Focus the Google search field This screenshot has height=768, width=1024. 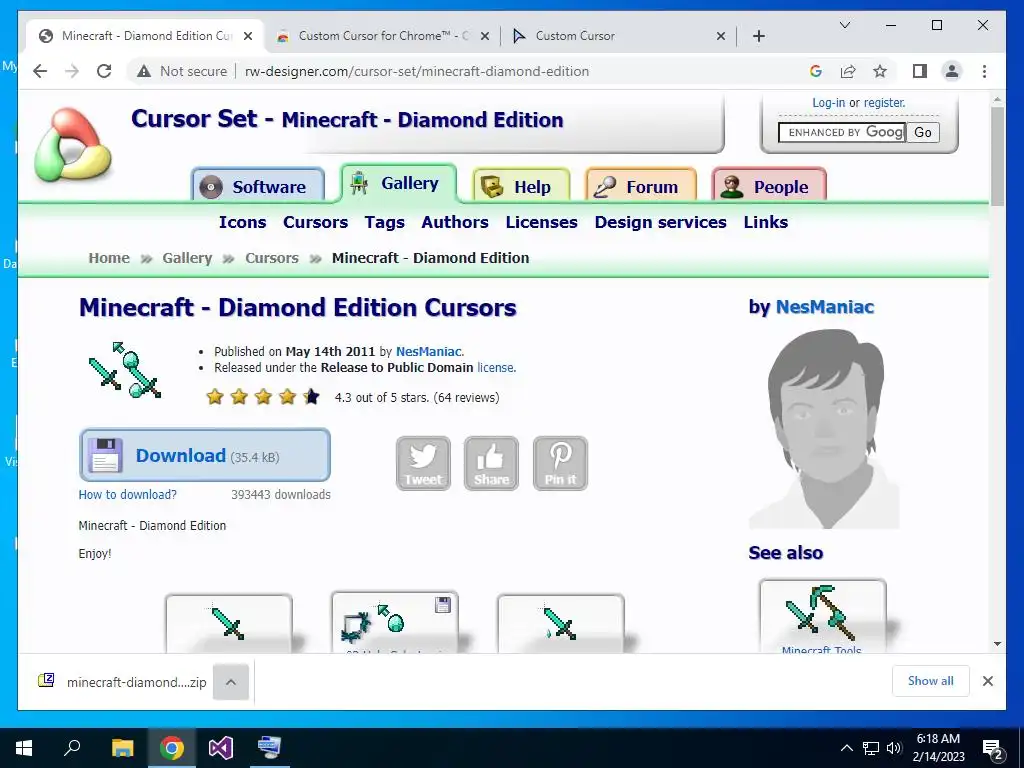click(x=842, y=133)
